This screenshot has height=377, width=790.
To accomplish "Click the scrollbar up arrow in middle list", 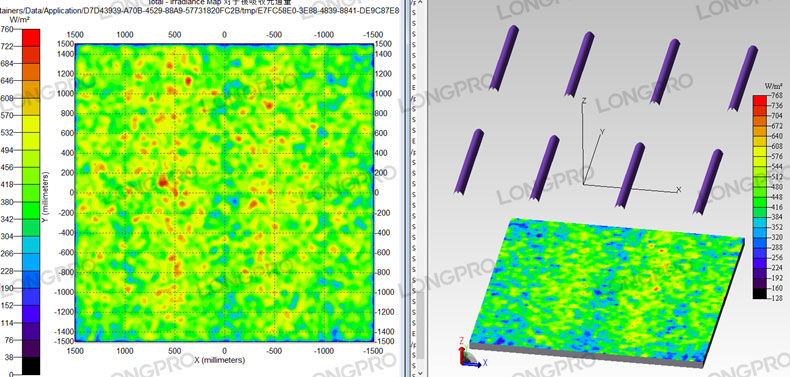I will 421,4.
